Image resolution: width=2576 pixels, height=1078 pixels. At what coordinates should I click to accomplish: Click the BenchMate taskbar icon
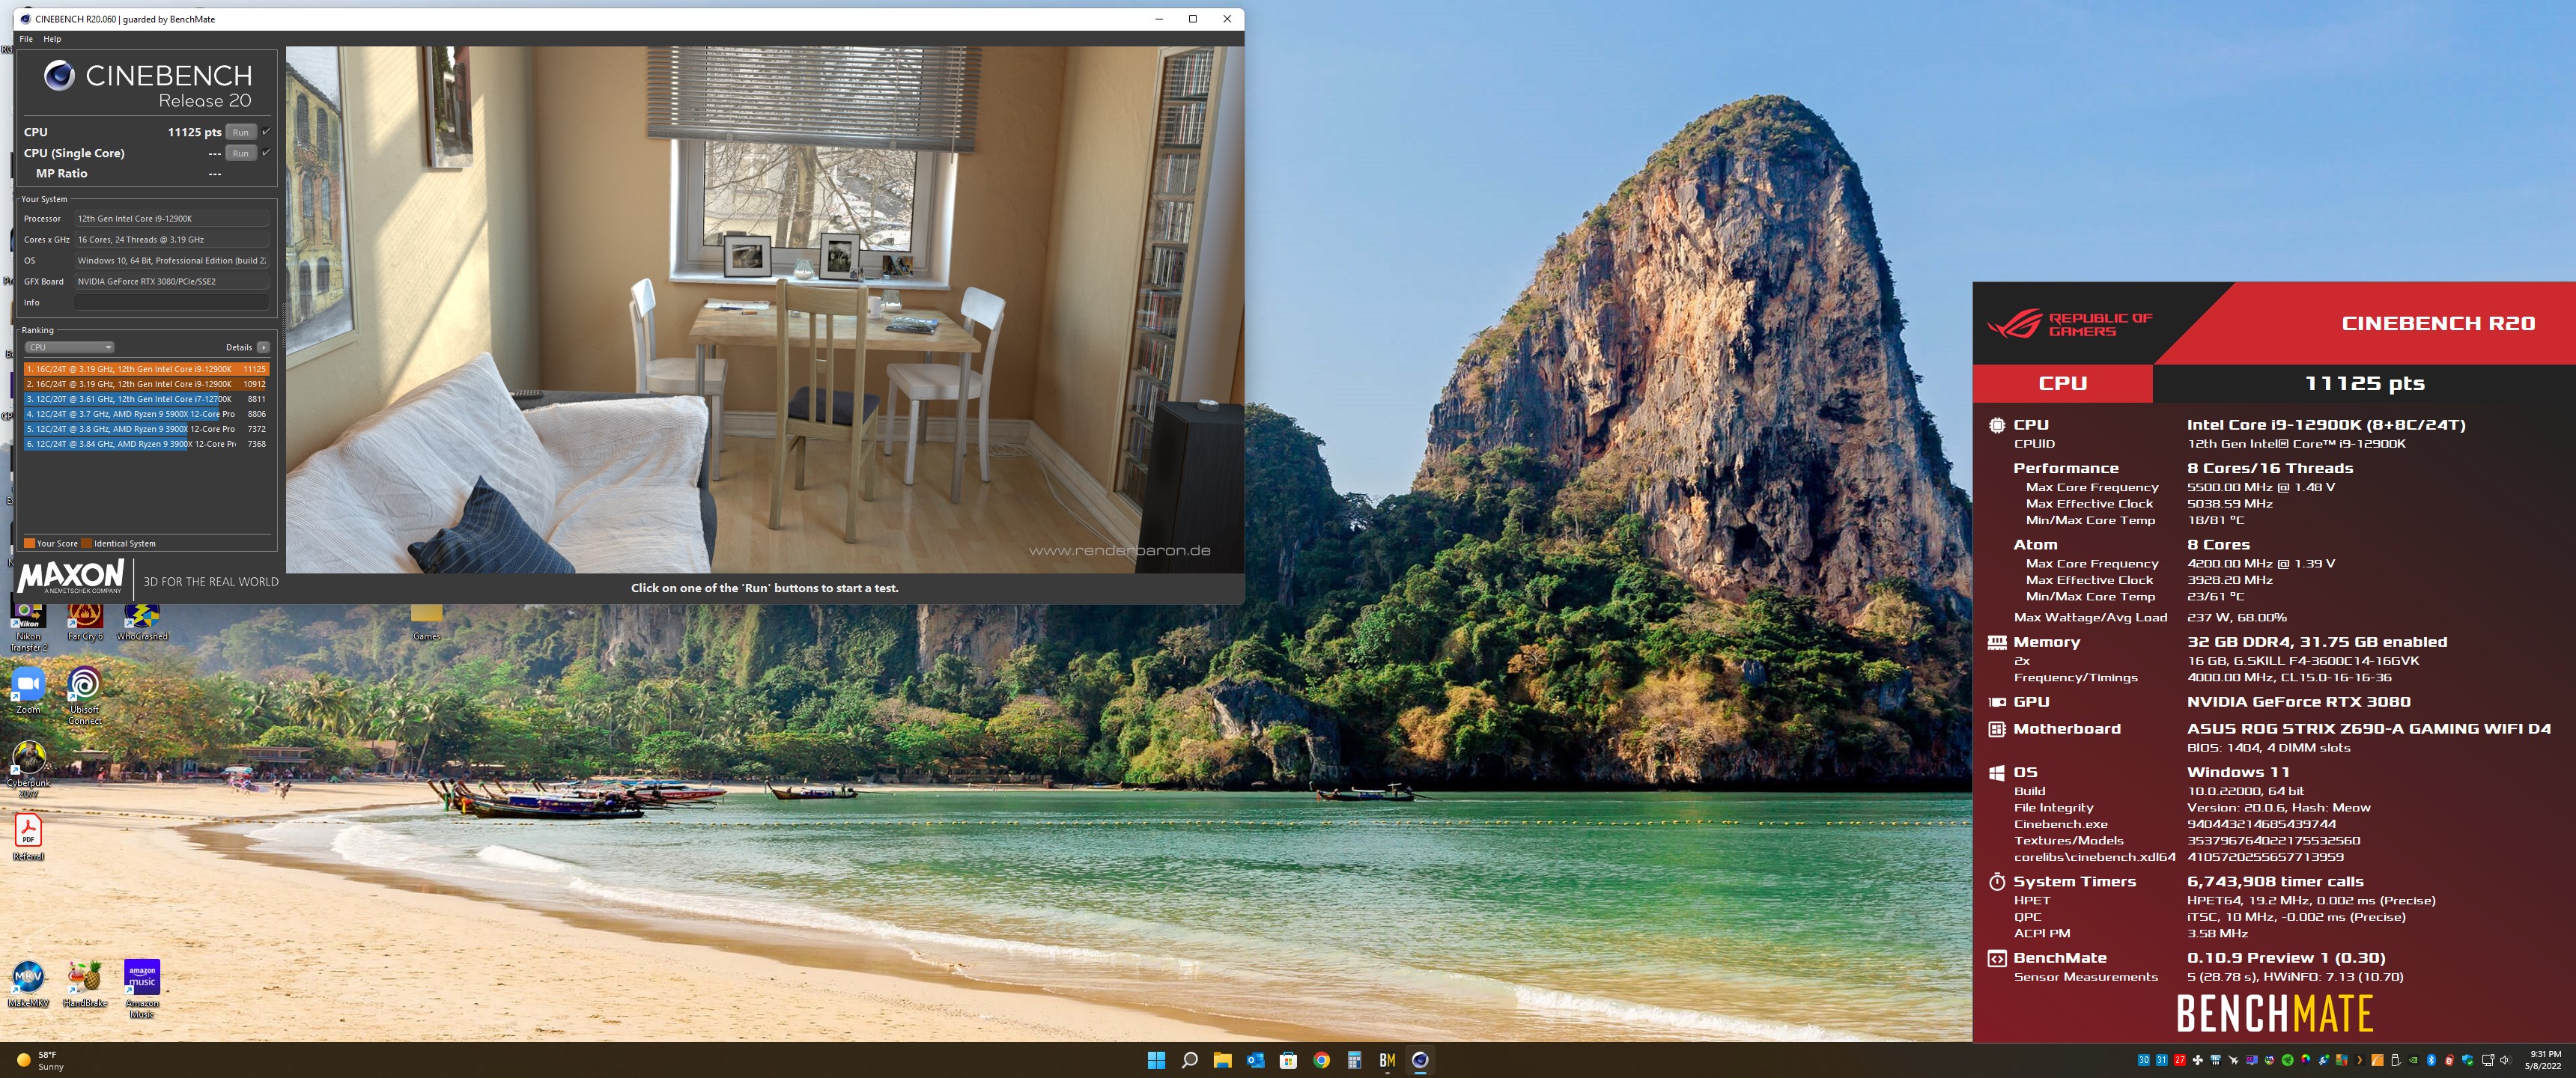tap(1387, 1060)
